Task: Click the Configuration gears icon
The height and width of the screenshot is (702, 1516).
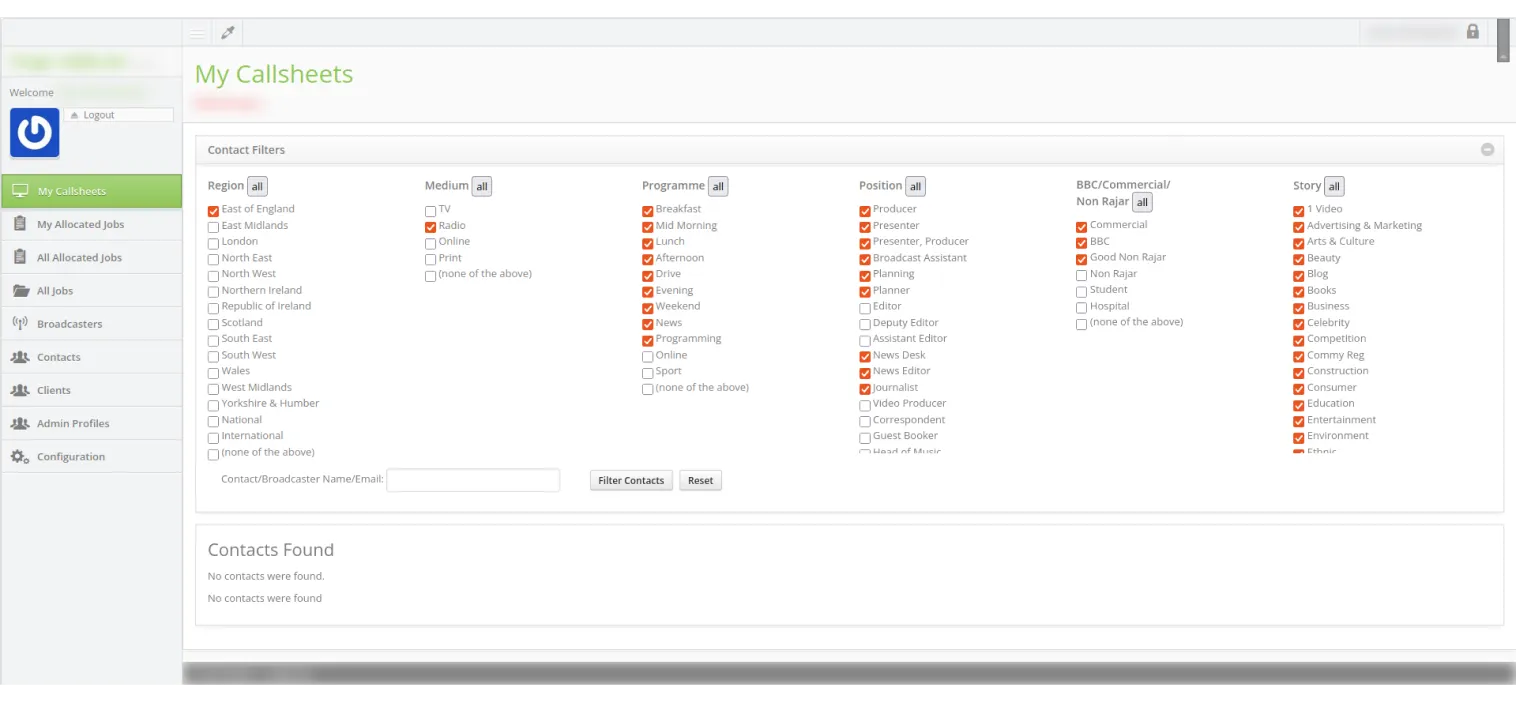Action: [x=19, y=456]
